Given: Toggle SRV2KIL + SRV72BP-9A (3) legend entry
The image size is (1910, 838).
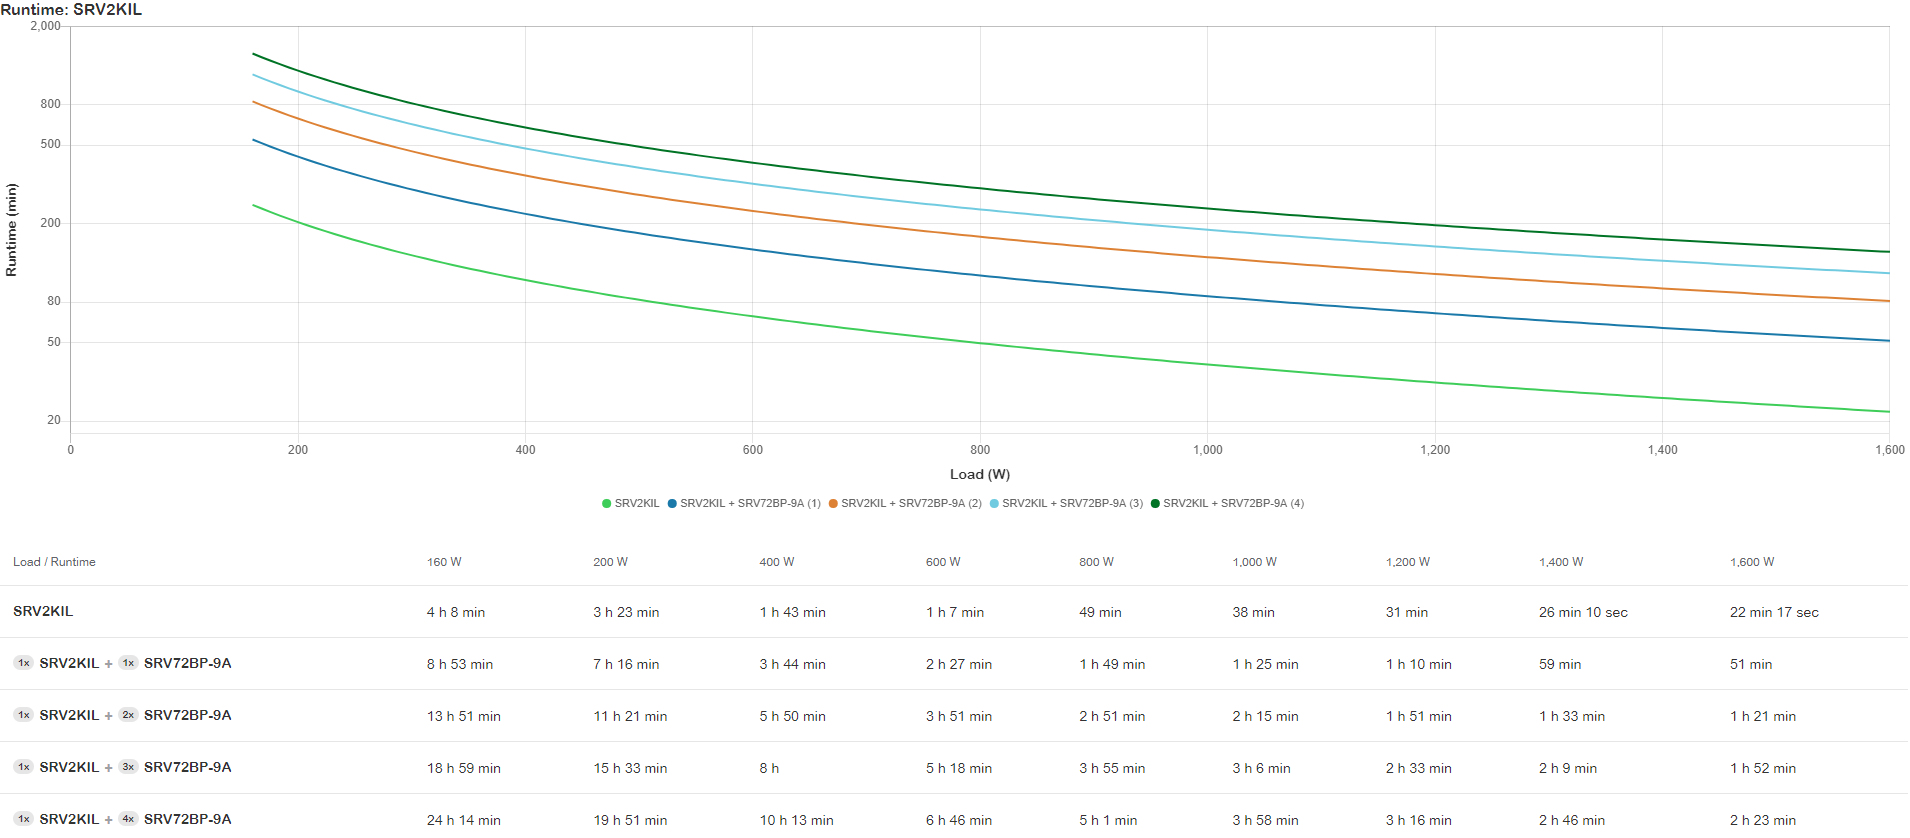Looking at the screenshot, I should (x=1066, y=503).
